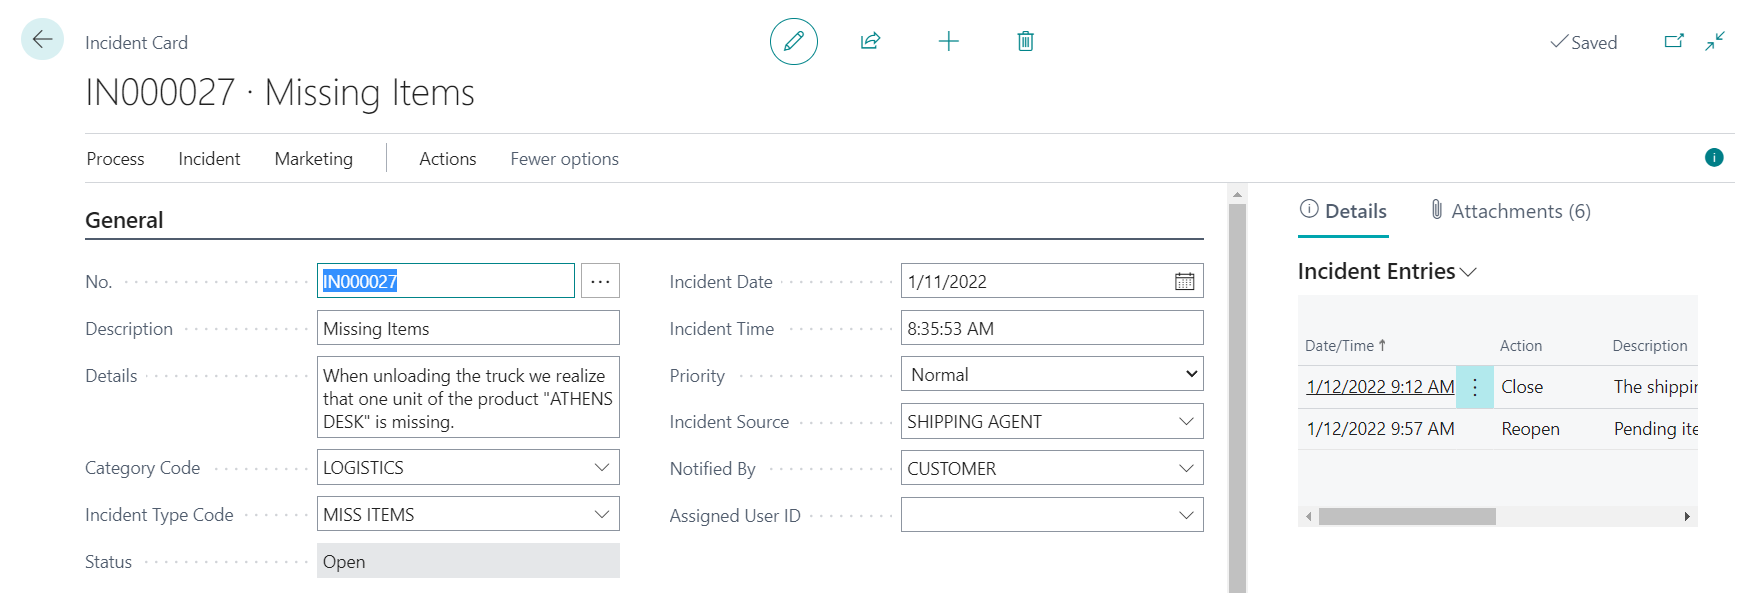Switch to the Details tab

(1343, 211)
